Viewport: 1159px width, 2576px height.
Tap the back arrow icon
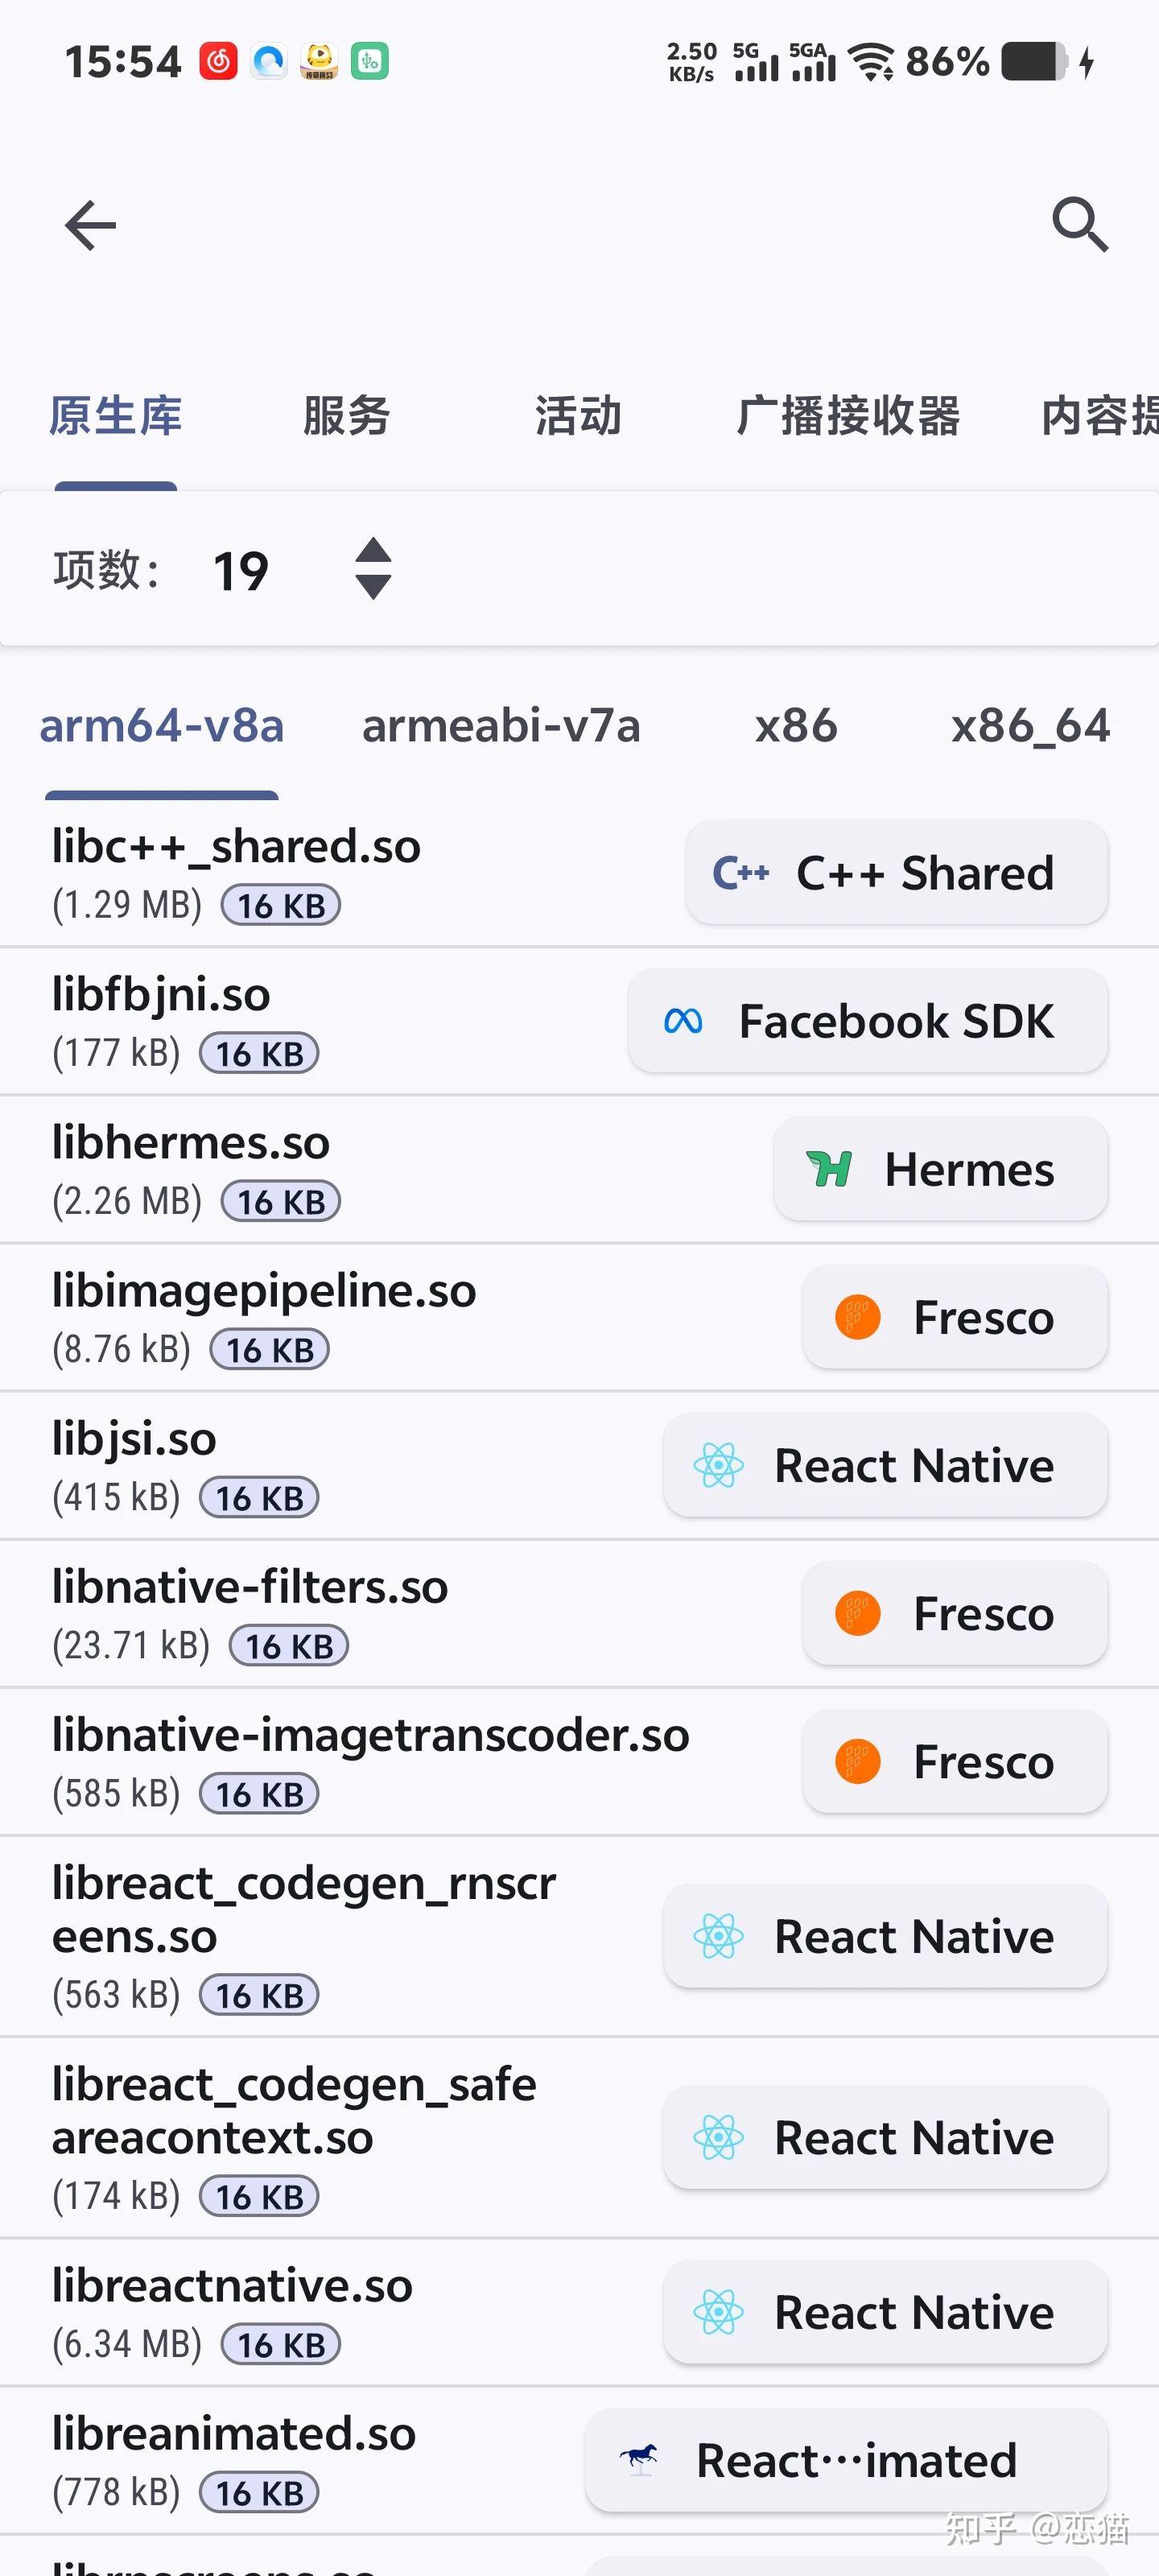90,225
